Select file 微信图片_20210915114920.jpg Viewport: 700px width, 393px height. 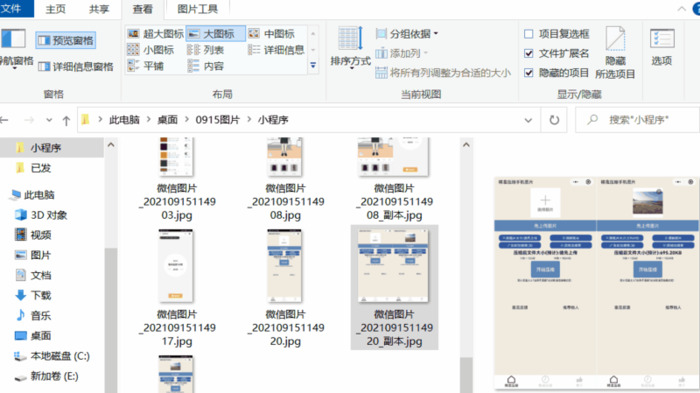285,288
